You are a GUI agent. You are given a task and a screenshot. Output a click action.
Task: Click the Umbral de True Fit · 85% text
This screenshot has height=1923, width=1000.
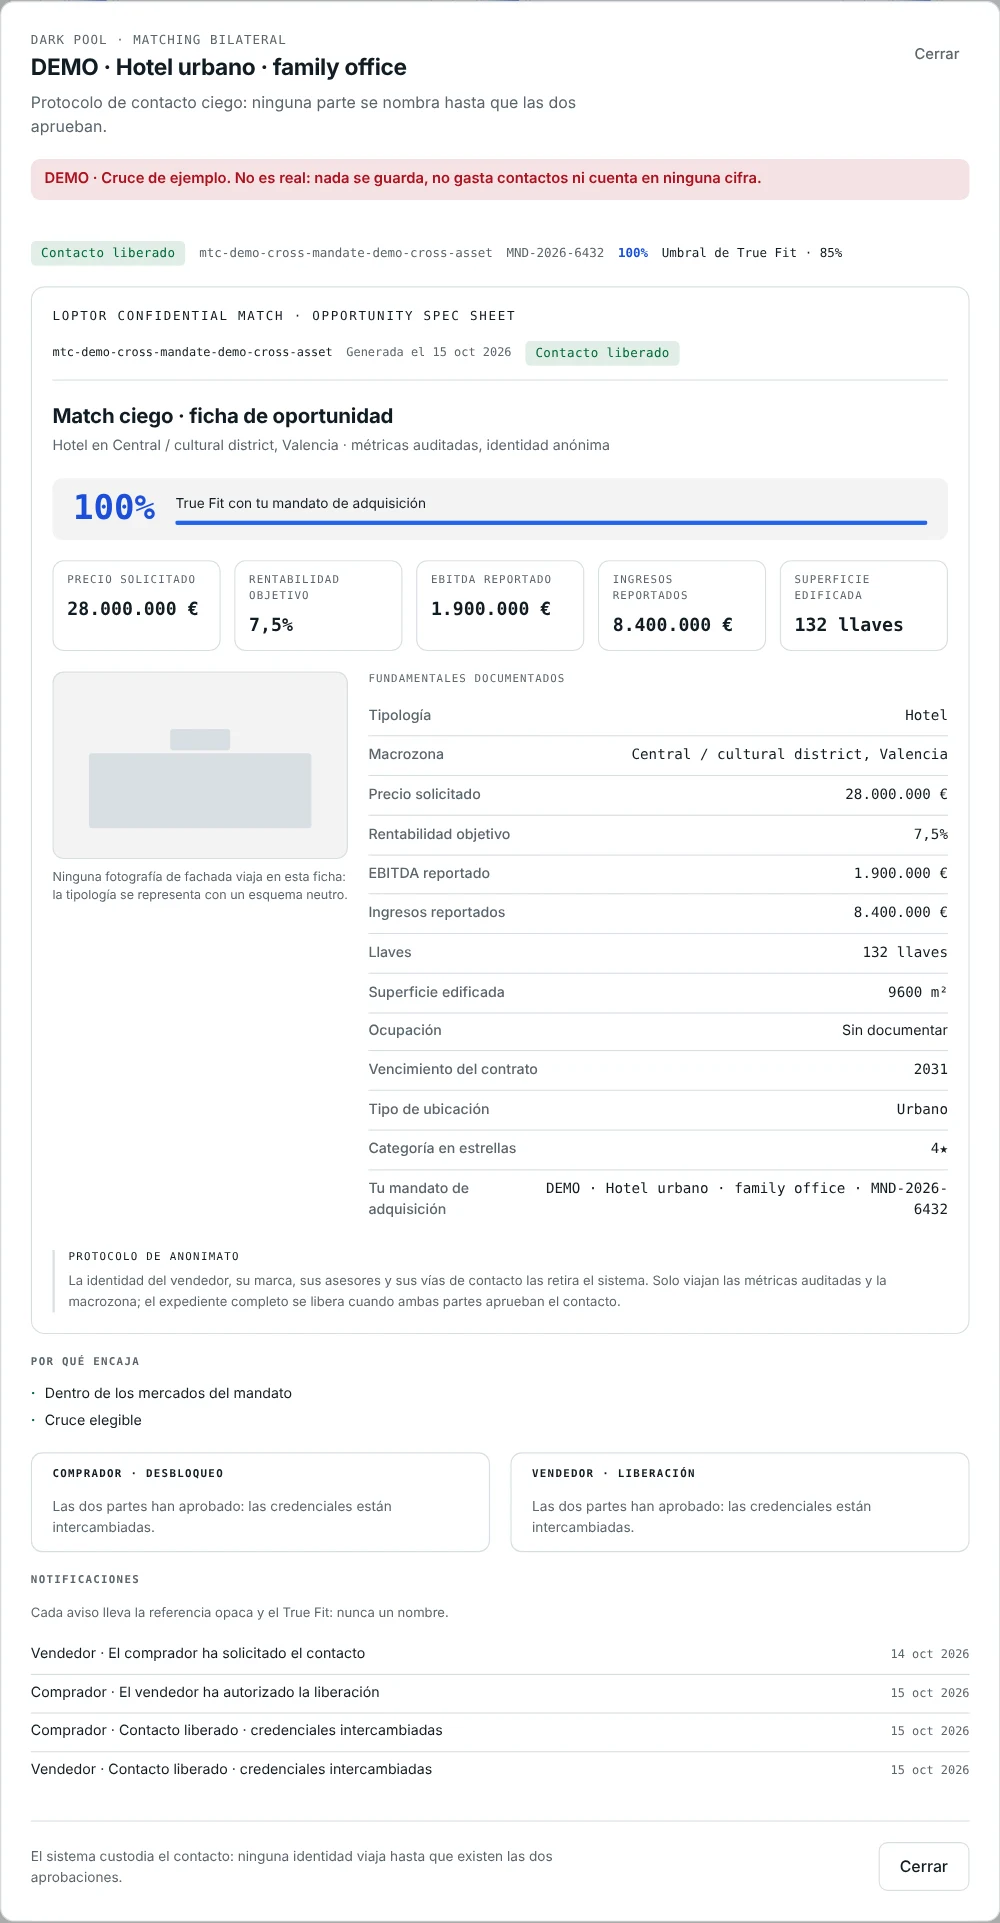pos(752,253)
